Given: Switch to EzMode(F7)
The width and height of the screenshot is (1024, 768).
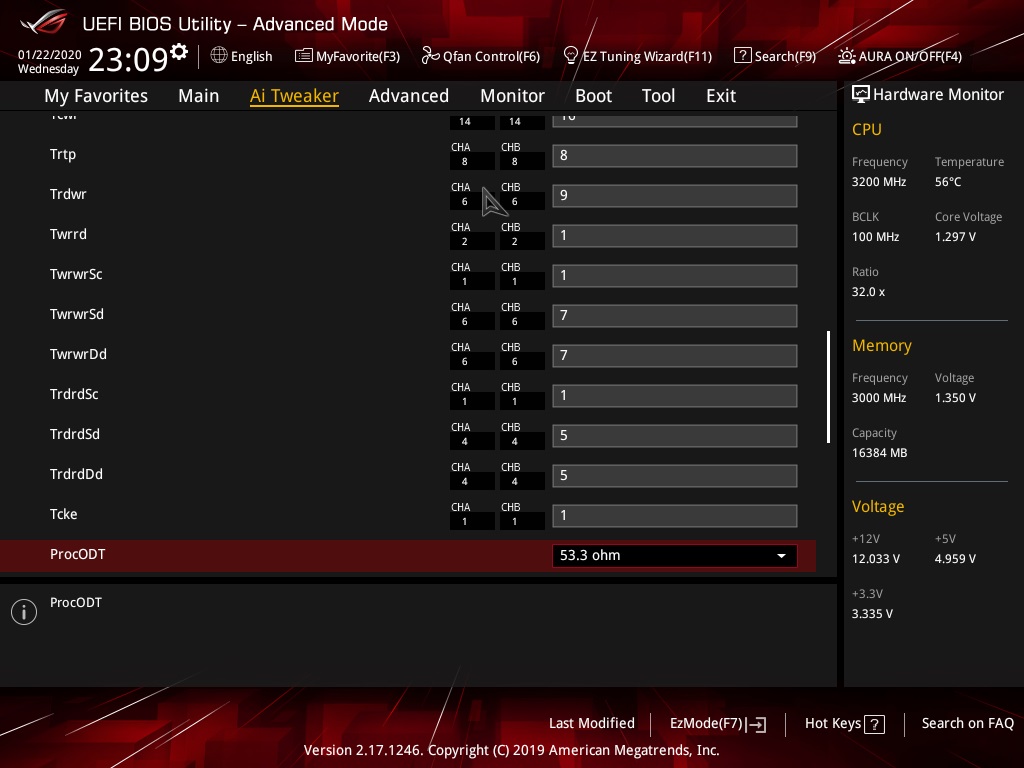Looking at the screenshot, I should tap(718, 724).
